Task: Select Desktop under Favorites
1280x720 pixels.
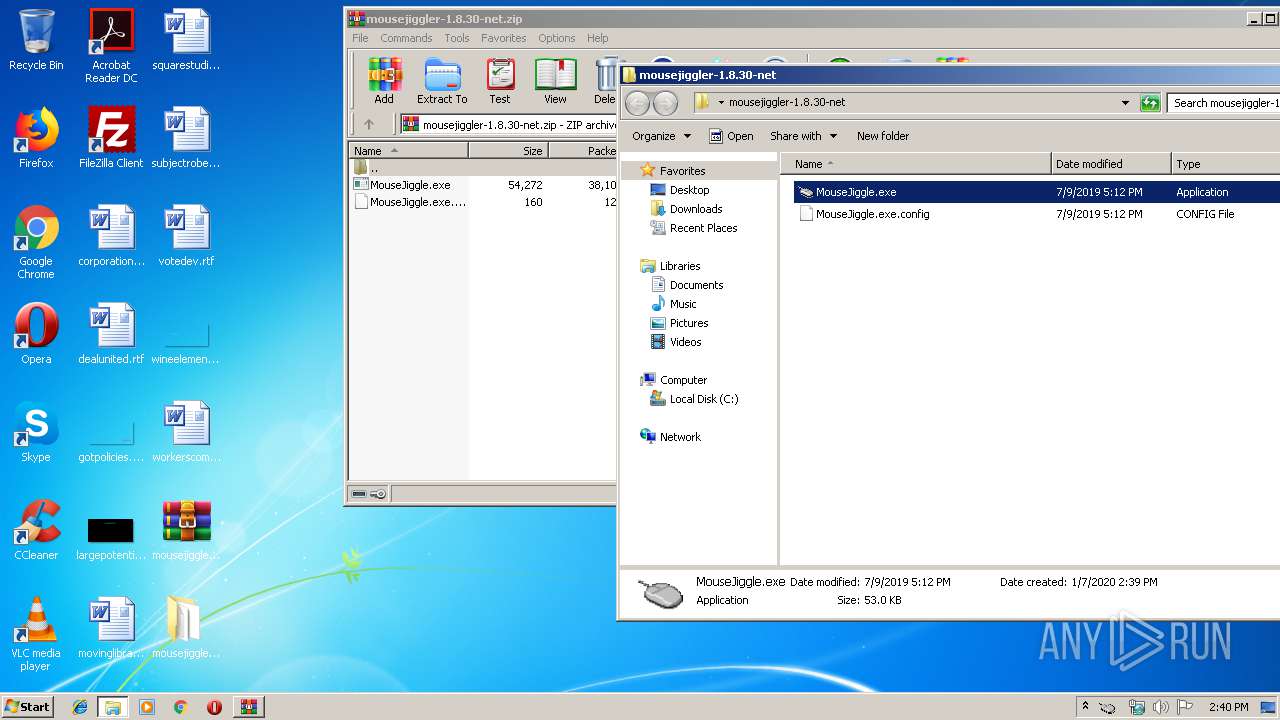Action: tap(689, 190)
